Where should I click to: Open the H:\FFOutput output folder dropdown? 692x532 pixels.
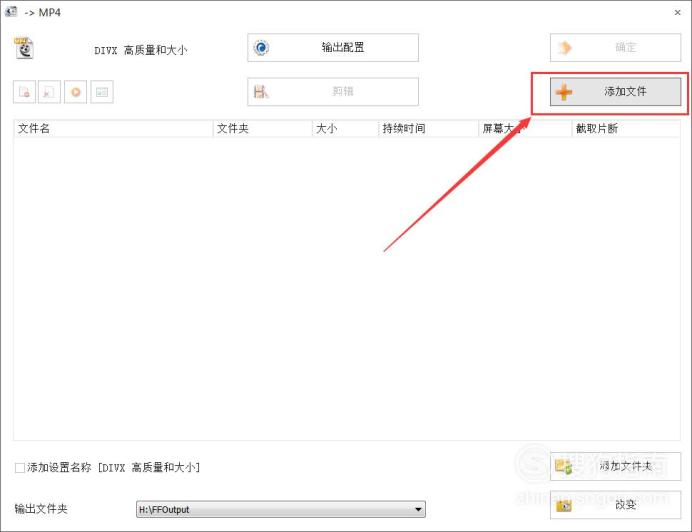281,509
